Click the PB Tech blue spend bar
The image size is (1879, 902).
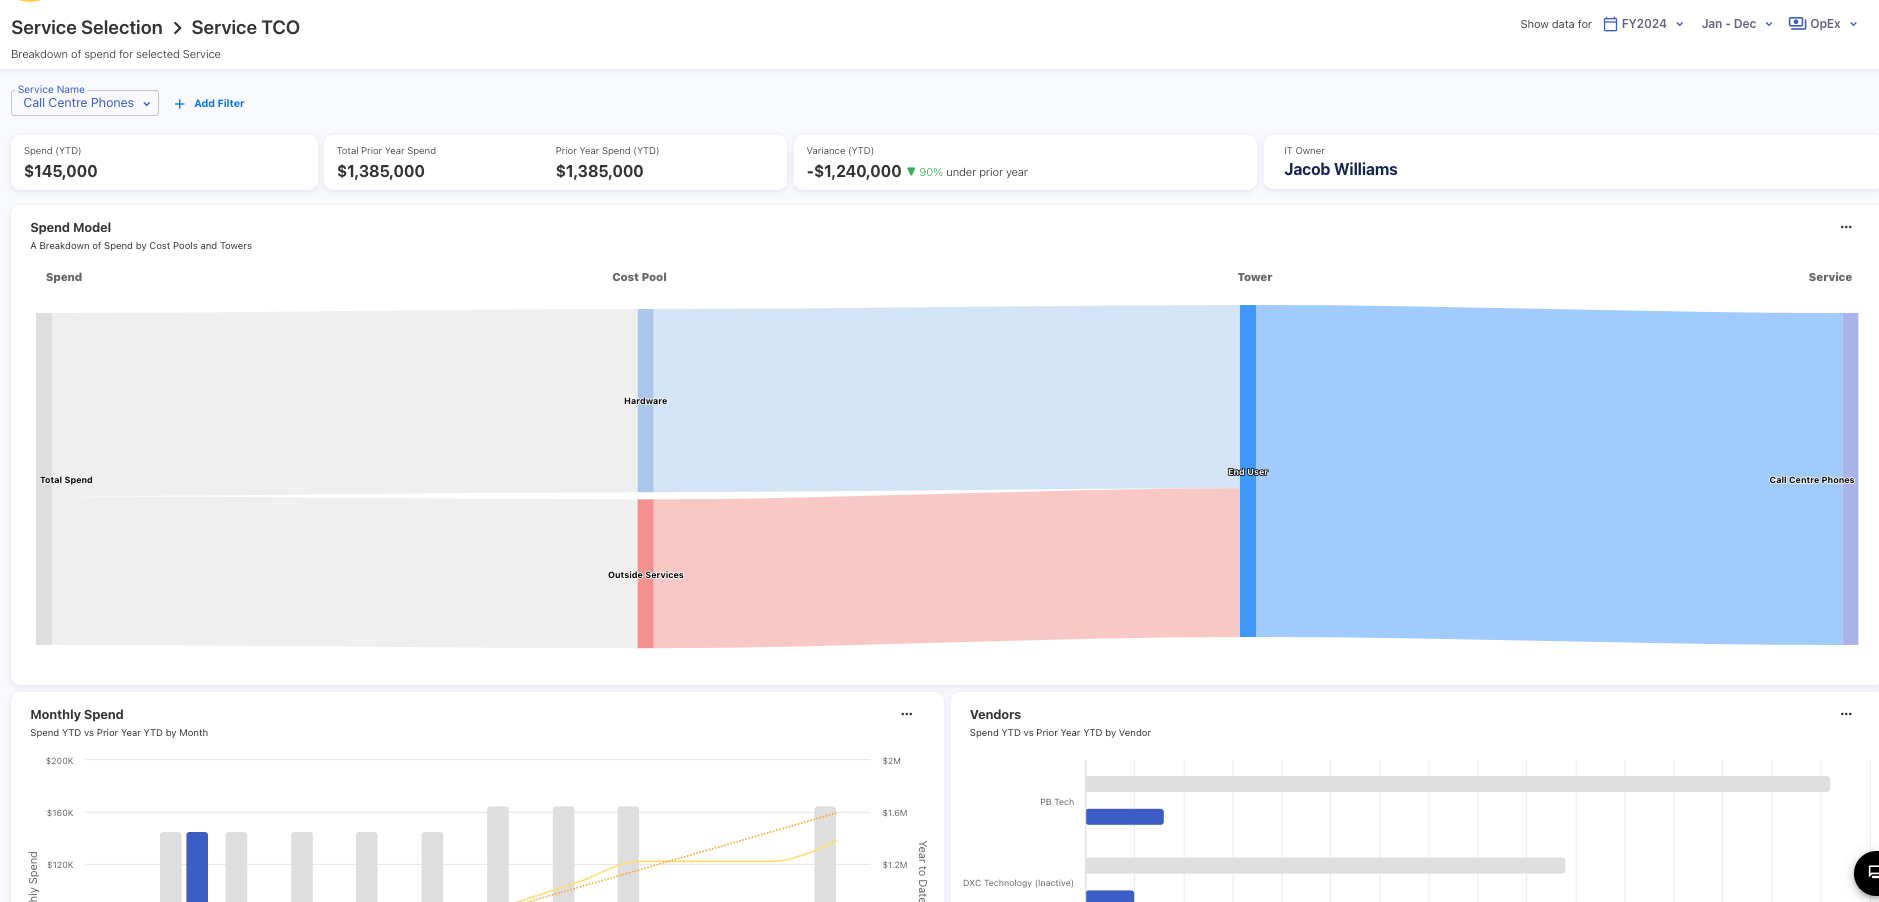point(1124,817)
